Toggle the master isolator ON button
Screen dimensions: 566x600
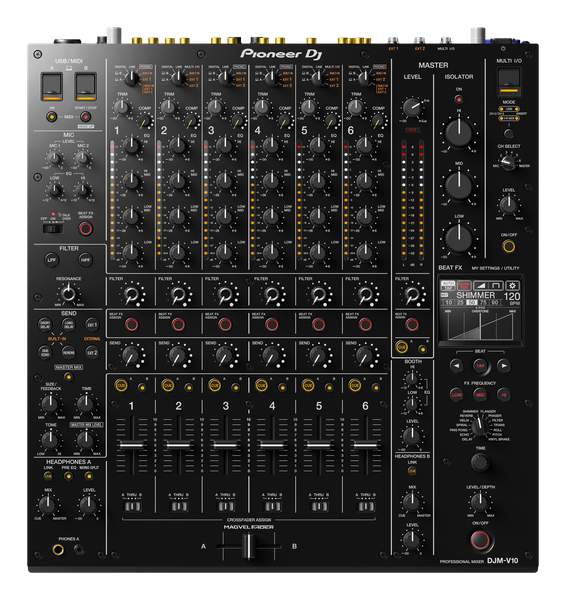459,99
